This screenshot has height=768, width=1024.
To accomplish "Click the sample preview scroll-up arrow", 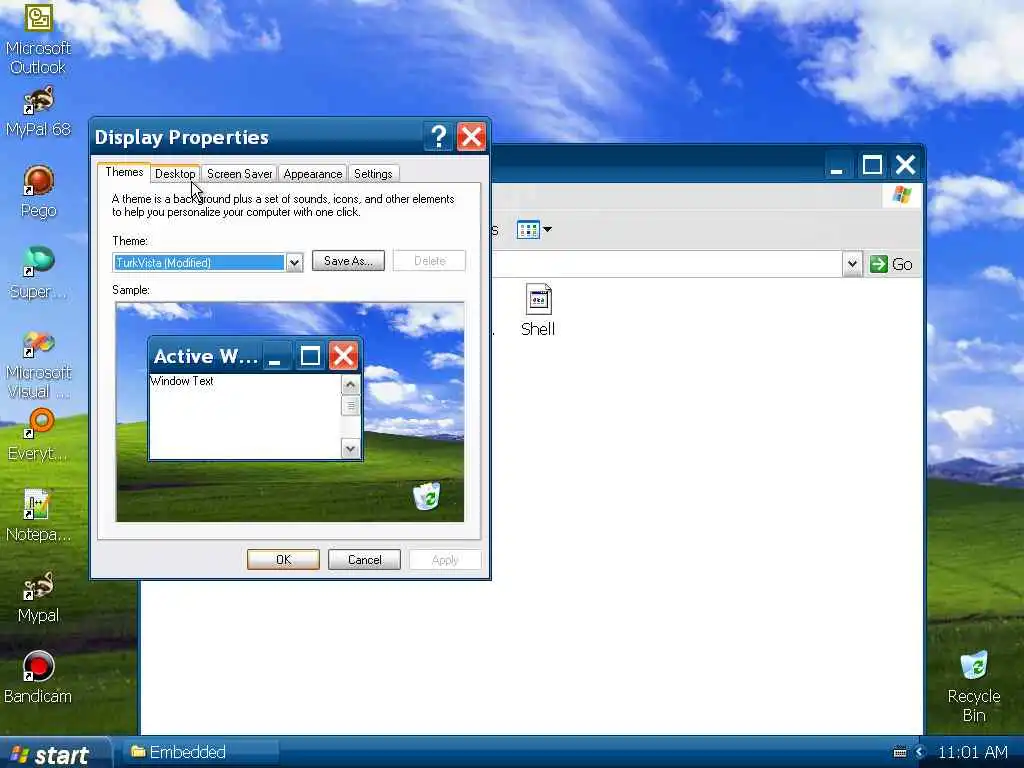I will (350, 384).
